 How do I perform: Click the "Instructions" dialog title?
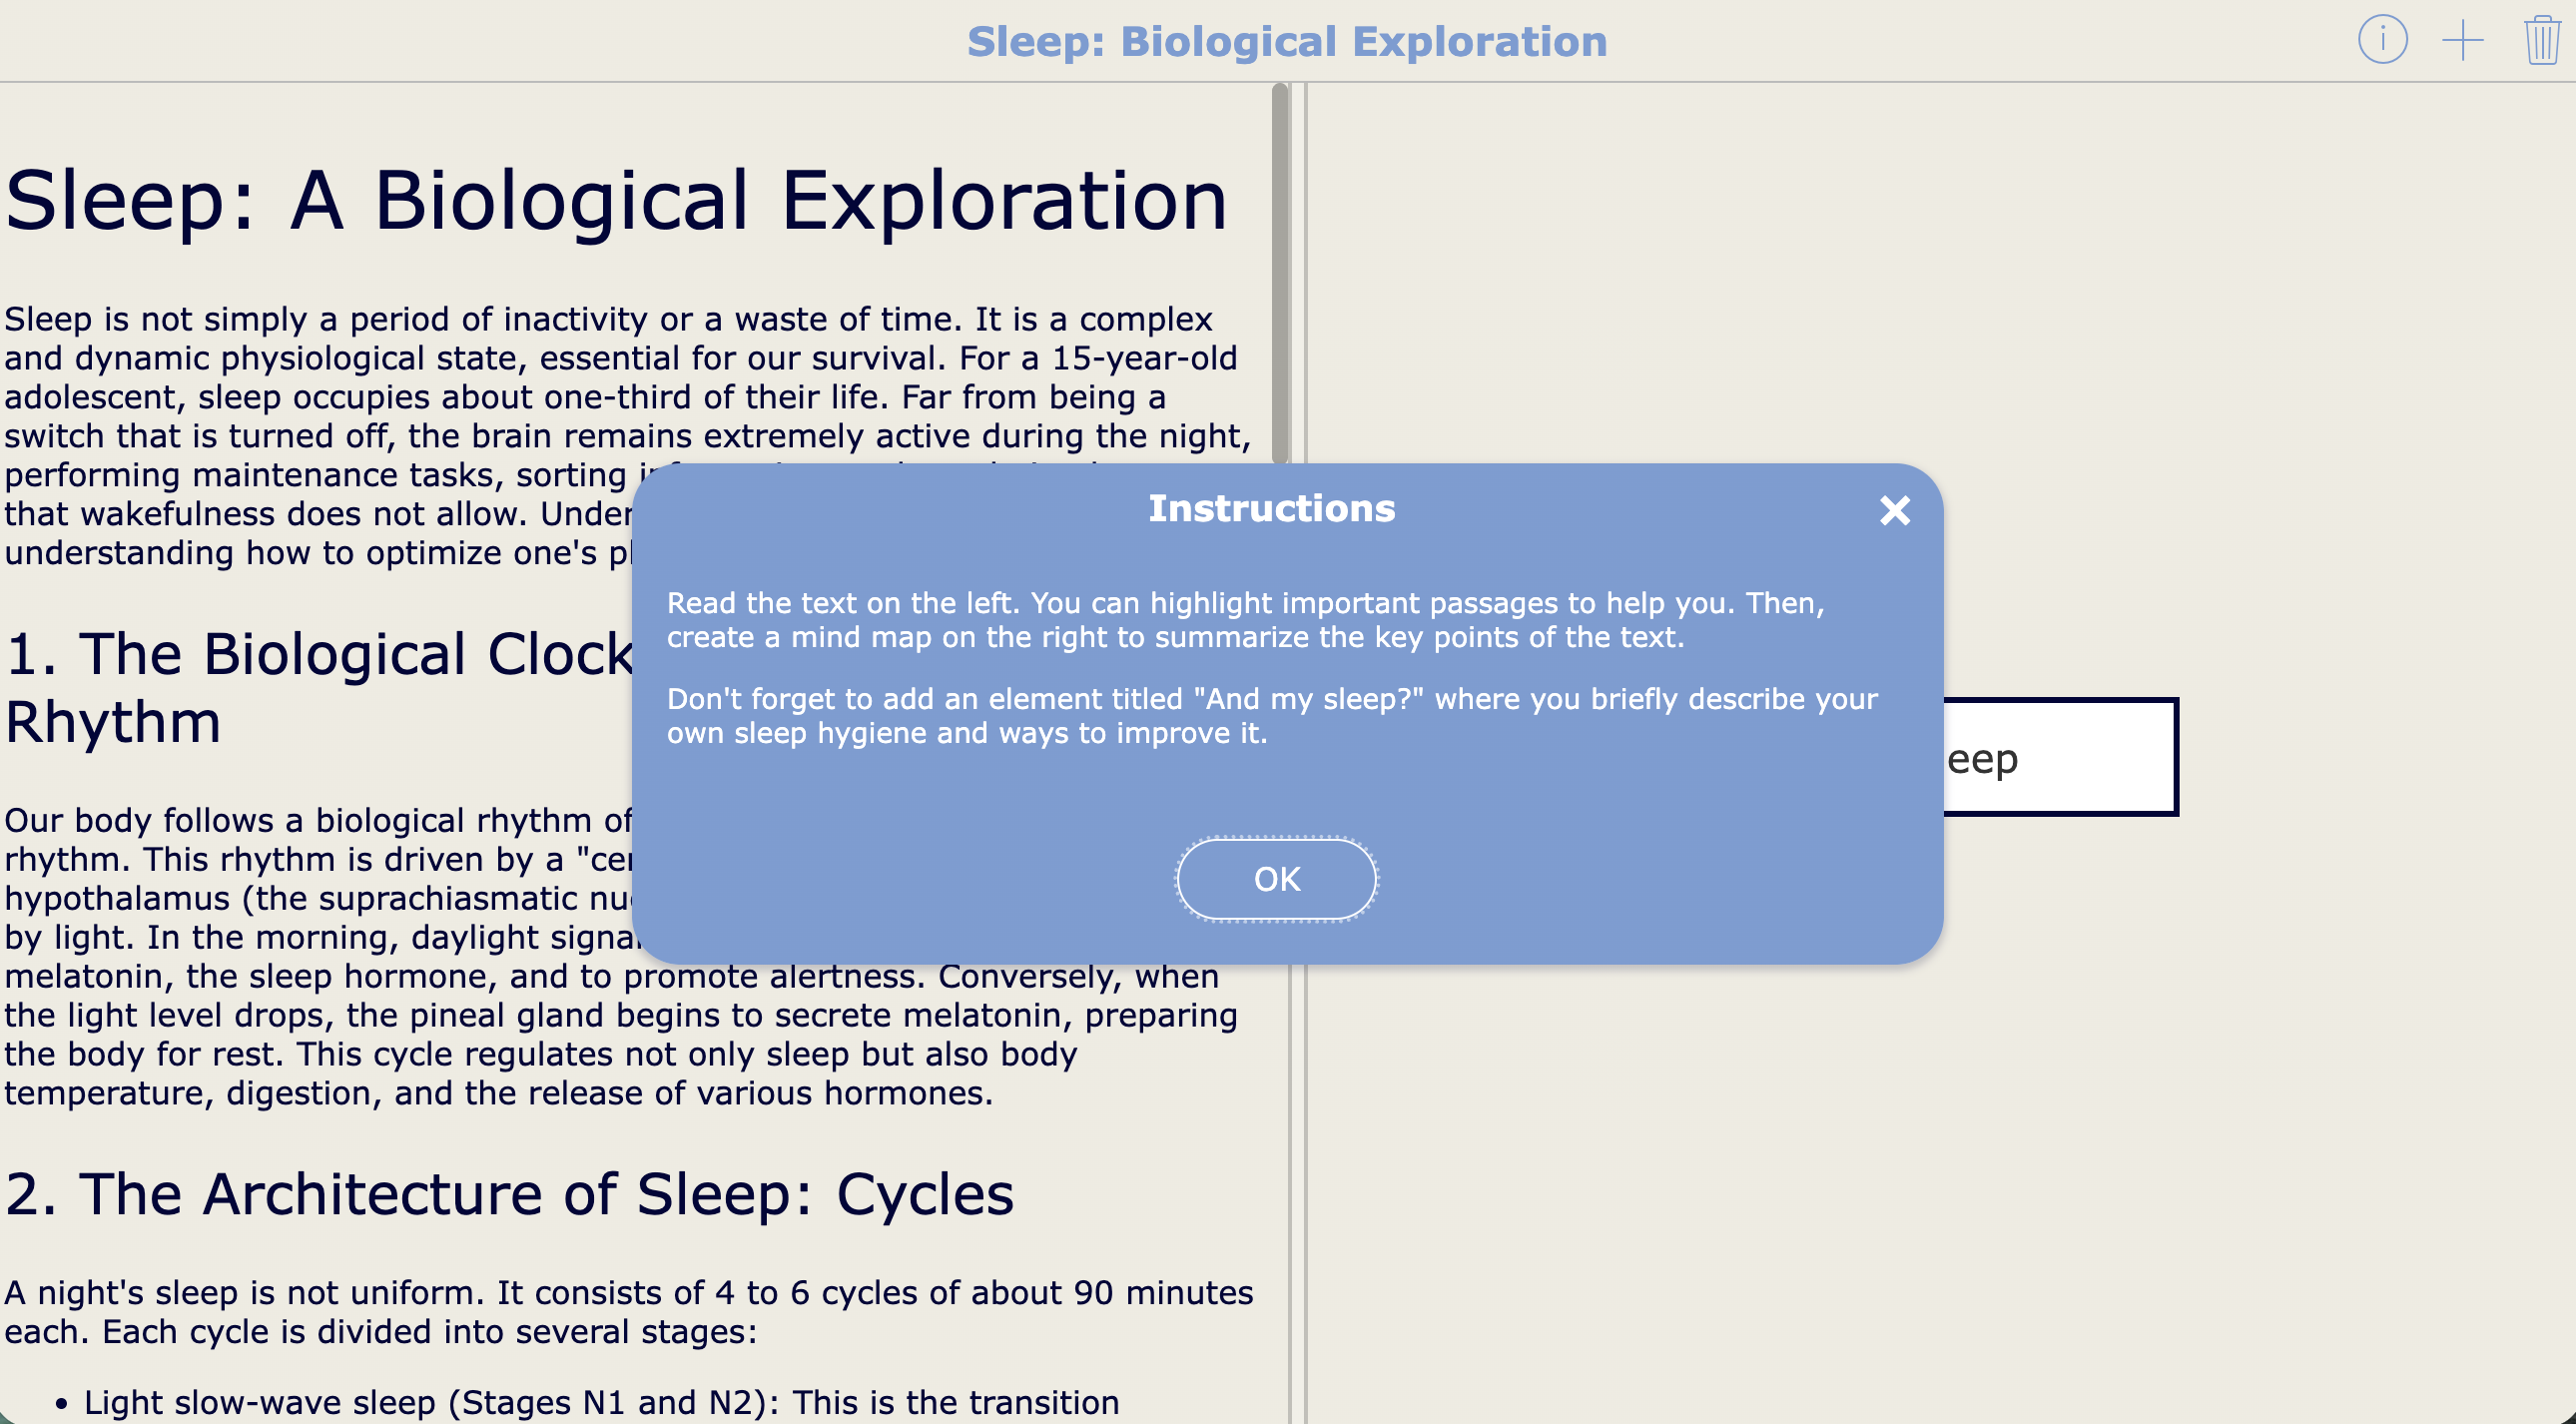point(1271,509)
